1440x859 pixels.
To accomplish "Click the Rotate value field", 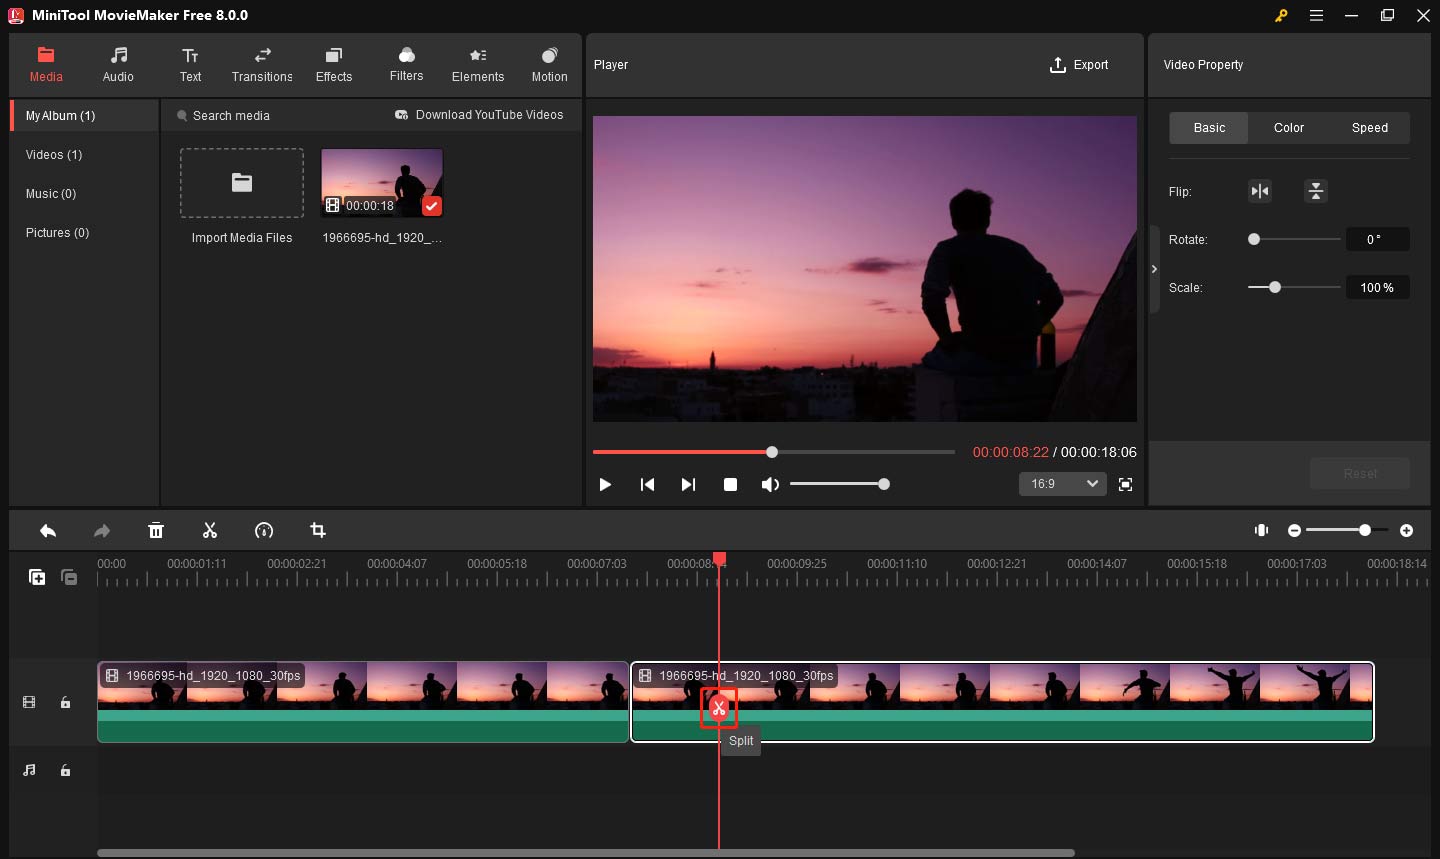I will pyautogui.click(x=1377, y=239).
